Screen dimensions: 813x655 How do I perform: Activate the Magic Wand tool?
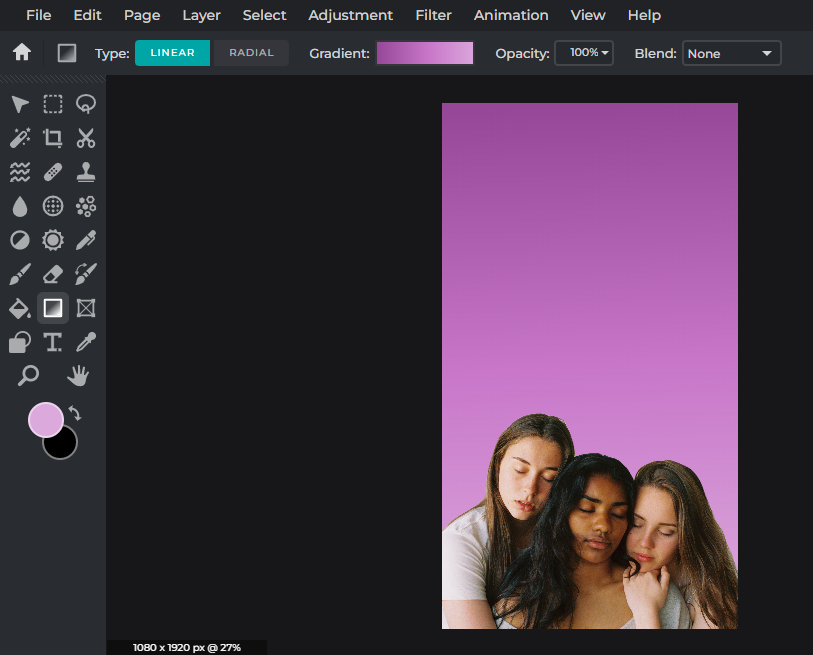pos(19,138)
